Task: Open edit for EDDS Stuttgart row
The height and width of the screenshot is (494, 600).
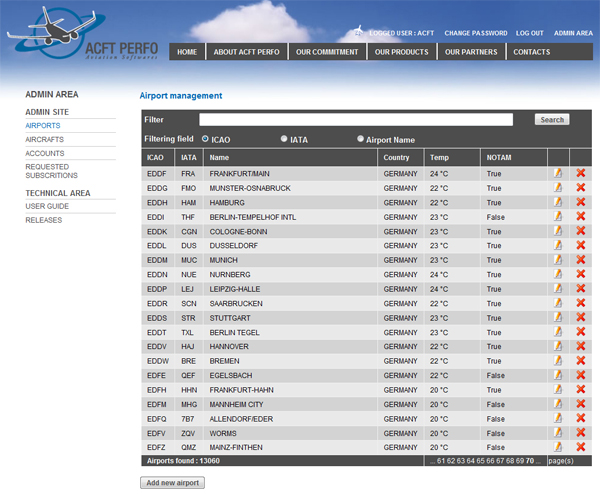Action: point(558,318)
